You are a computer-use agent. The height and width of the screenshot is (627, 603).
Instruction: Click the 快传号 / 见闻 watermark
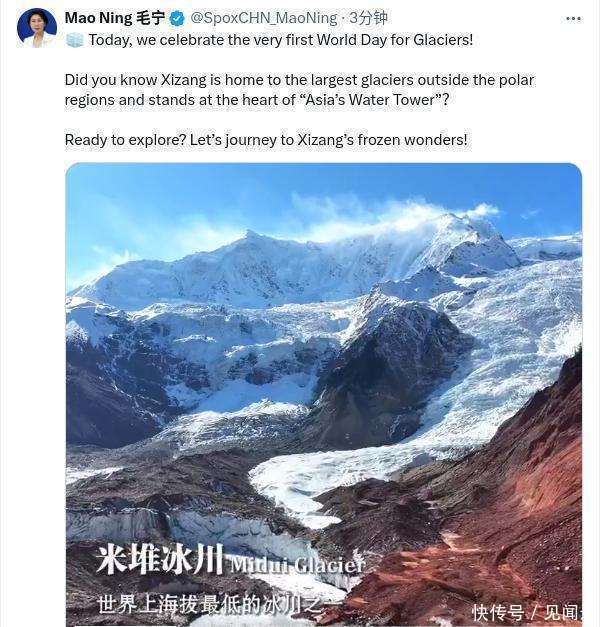point(526,613)
